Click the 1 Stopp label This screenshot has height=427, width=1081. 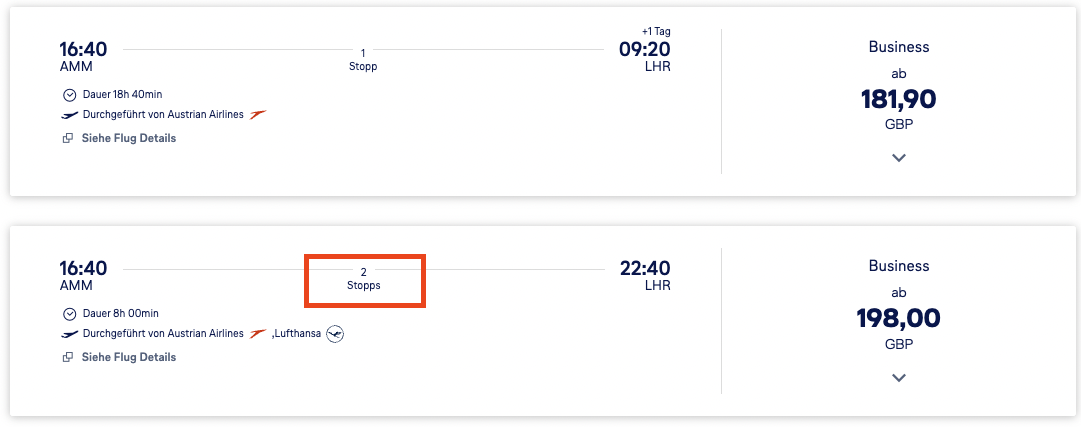click(363, 60)
